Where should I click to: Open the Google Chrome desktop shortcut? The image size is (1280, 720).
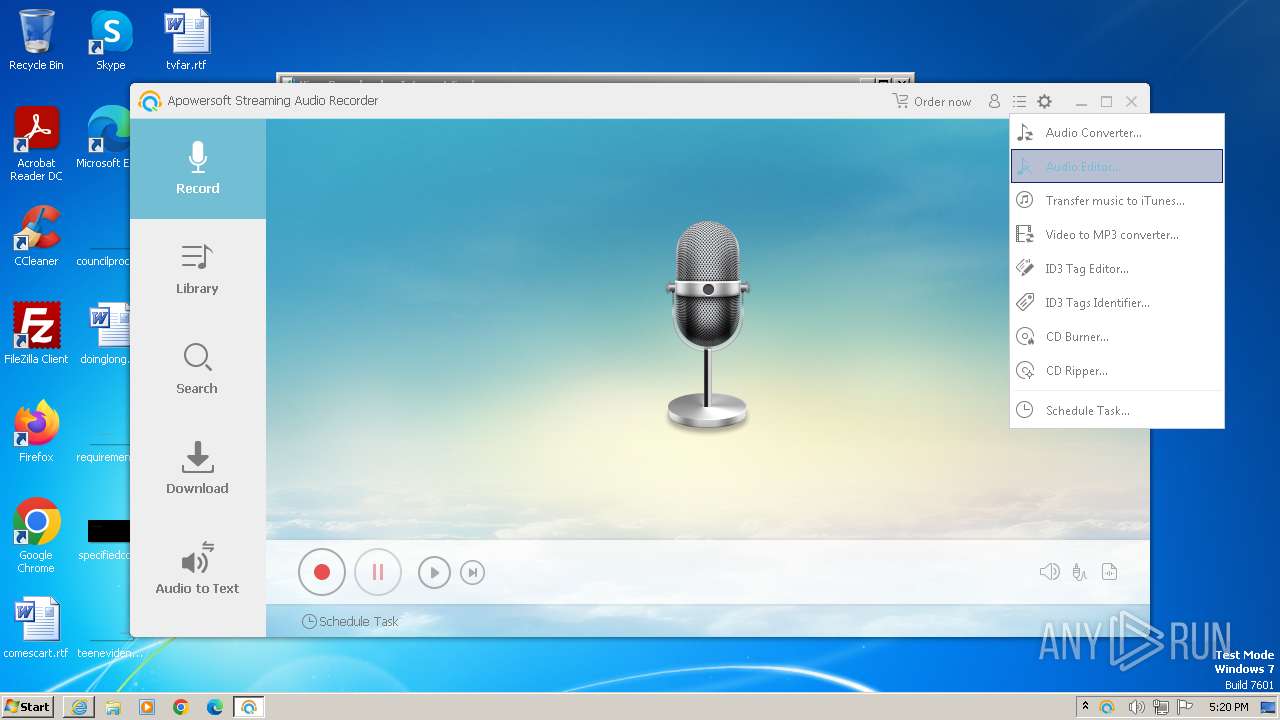[36, 536]
